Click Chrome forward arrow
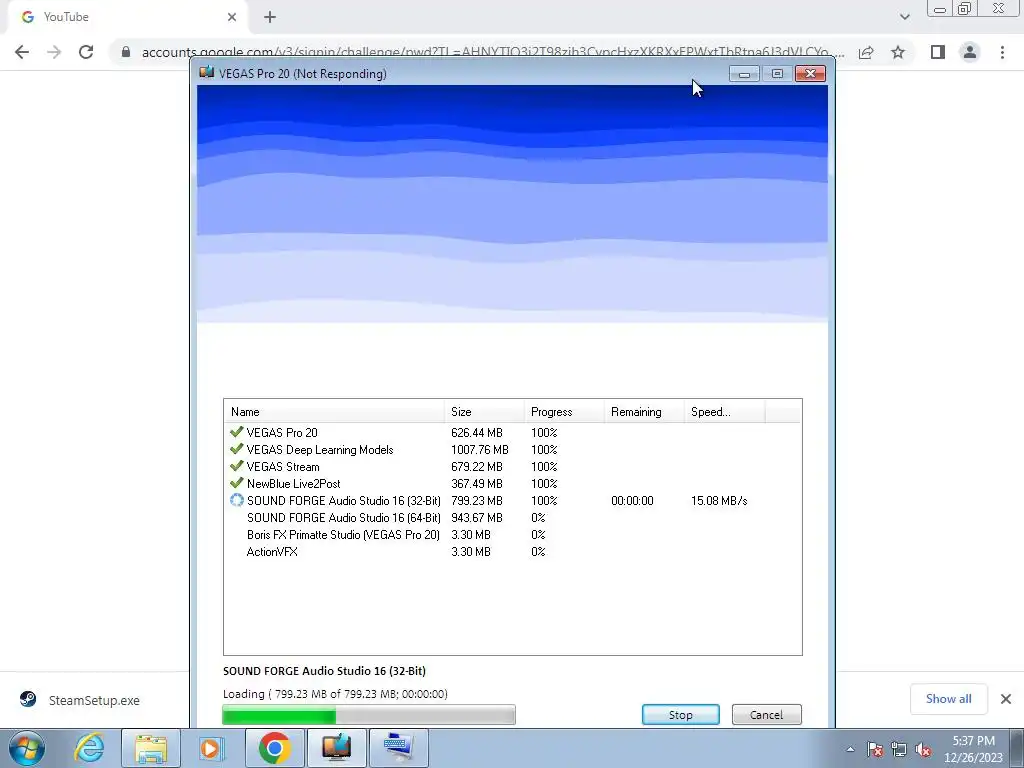This screenshot has width=1024, height=768. click(x=54, y=52)
